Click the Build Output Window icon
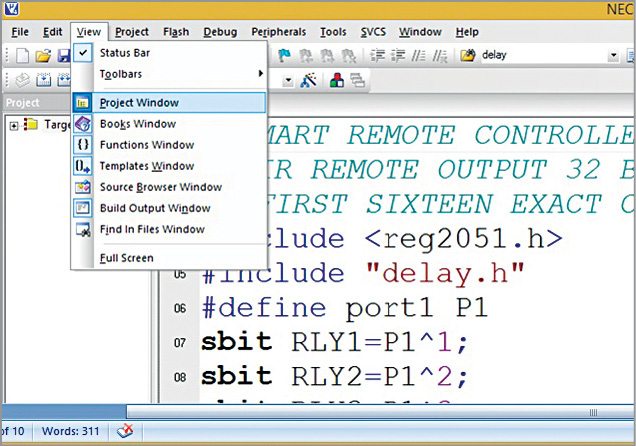Image resolution: width=636 pixels, height=446 pixels. tap(83, 208)
